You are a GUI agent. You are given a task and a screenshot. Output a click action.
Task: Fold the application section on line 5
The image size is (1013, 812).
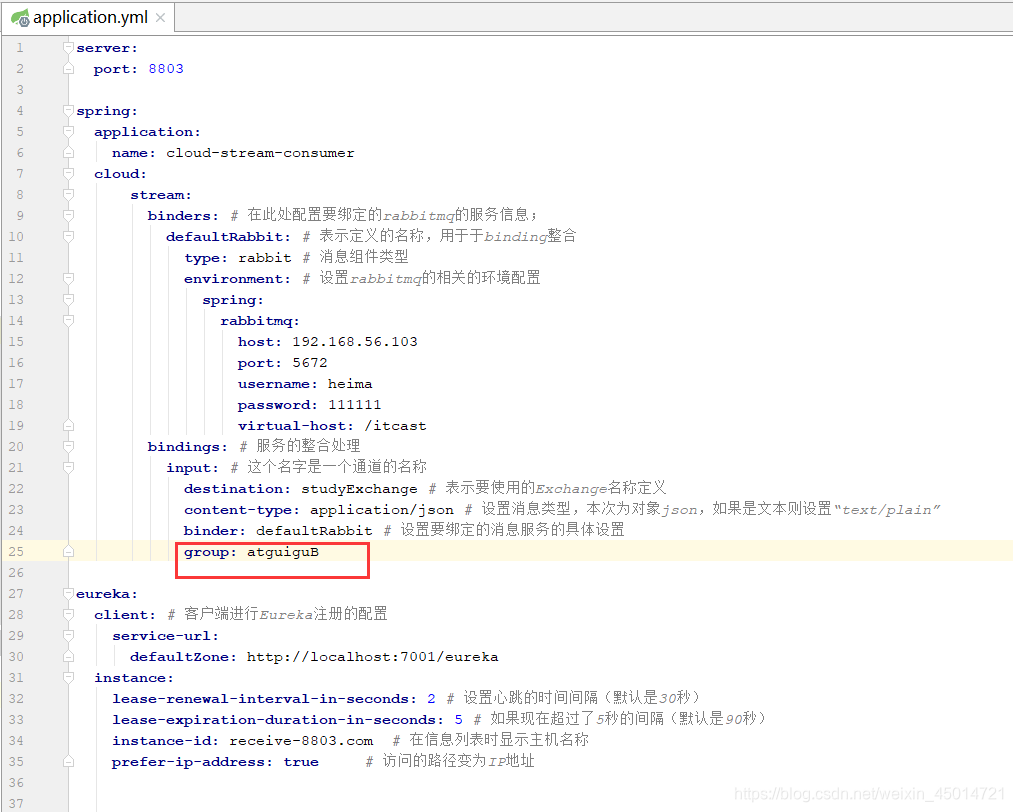(x=68, y=132)
